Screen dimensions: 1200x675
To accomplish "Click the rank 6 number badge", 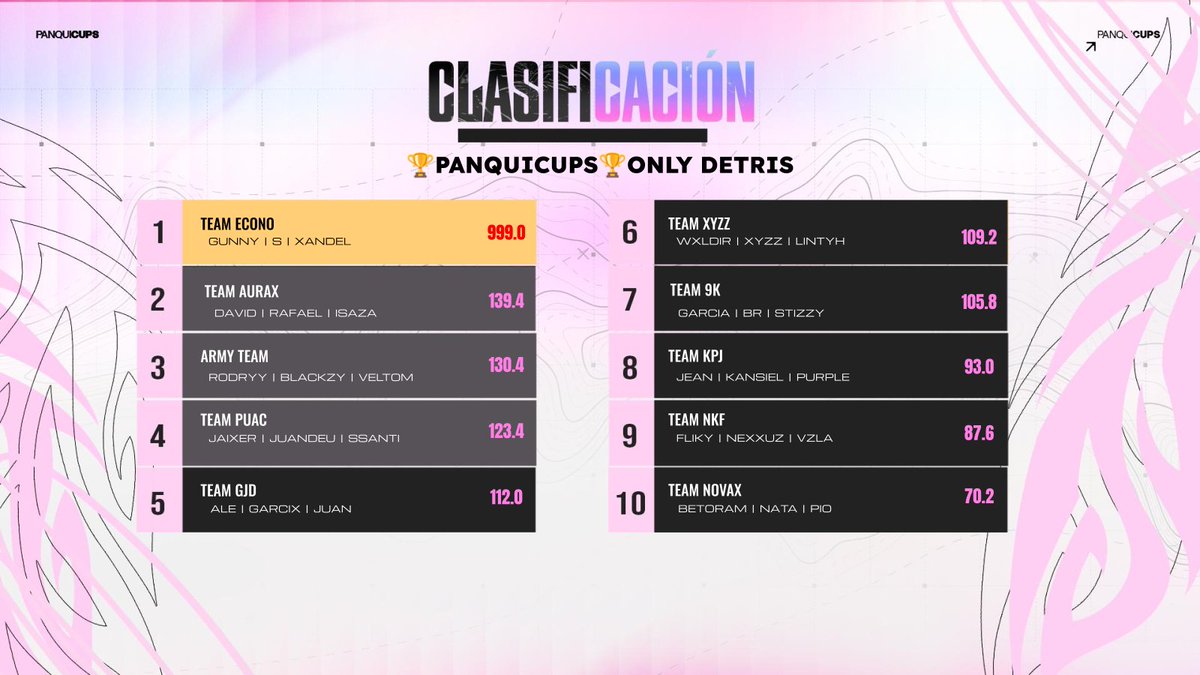I will tap(631, 233).
